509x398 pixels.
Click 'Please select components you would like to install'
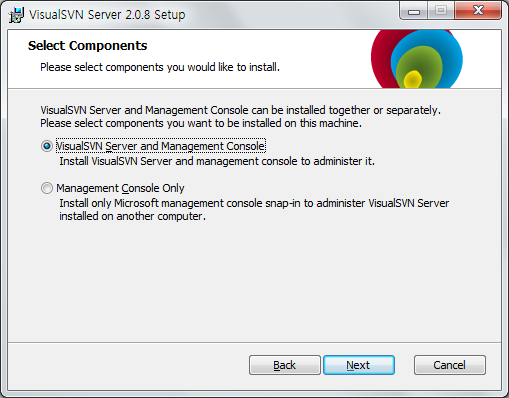[x=160, y=67]
